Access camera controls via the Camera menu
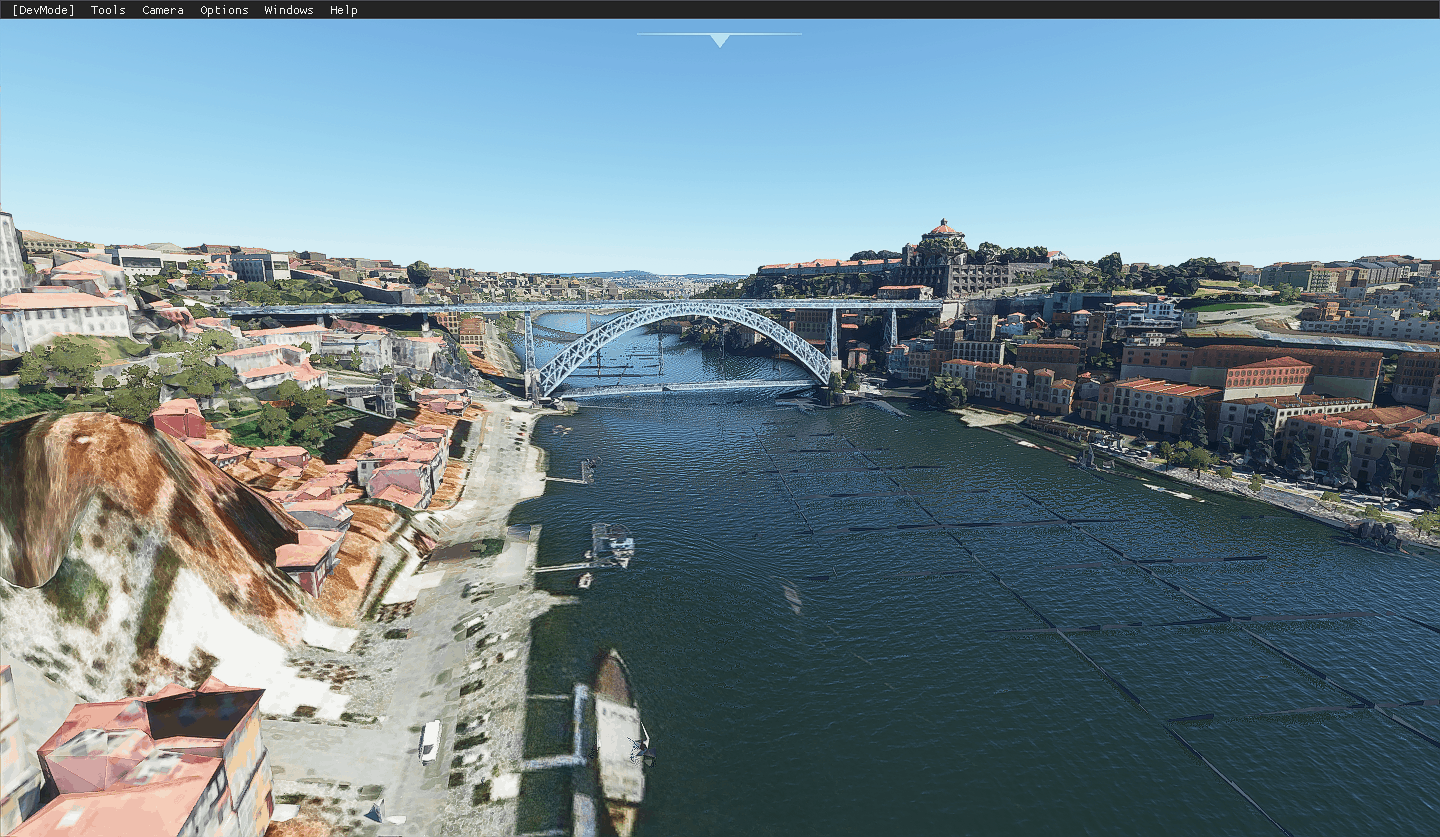The height and width of the screenshot is (837, 1440). click(162, 10)
